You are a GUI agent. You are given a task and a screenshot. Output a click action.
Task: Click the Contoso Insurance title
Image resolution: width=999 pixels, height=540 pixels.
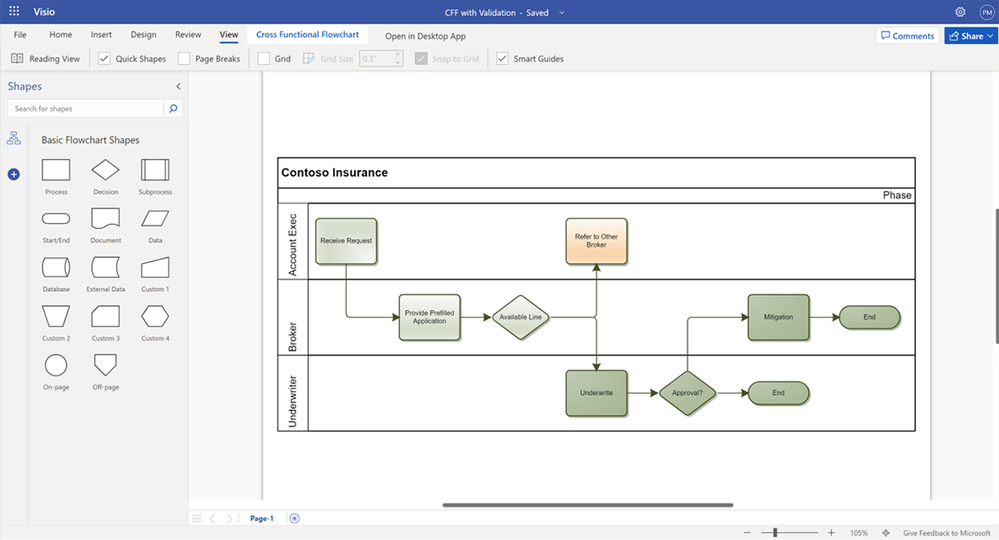334,173
